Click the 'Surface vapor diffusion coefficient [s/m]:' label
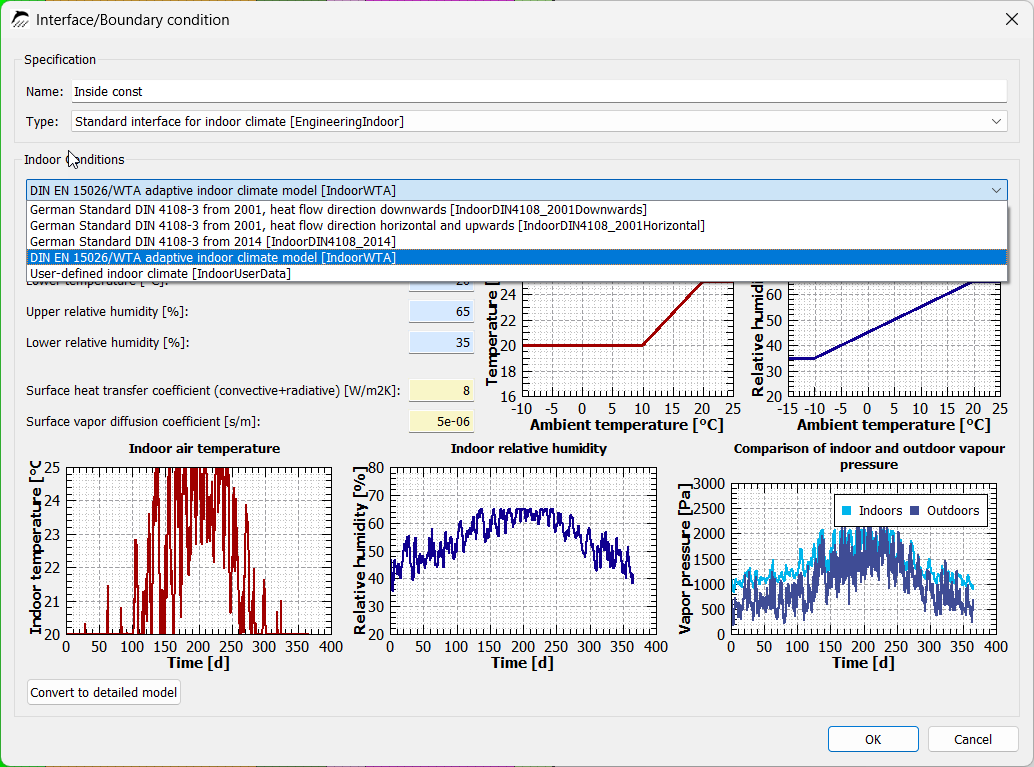Viewport: 1034px width, 767px height. pyautogui.click(x=143, y=421)
